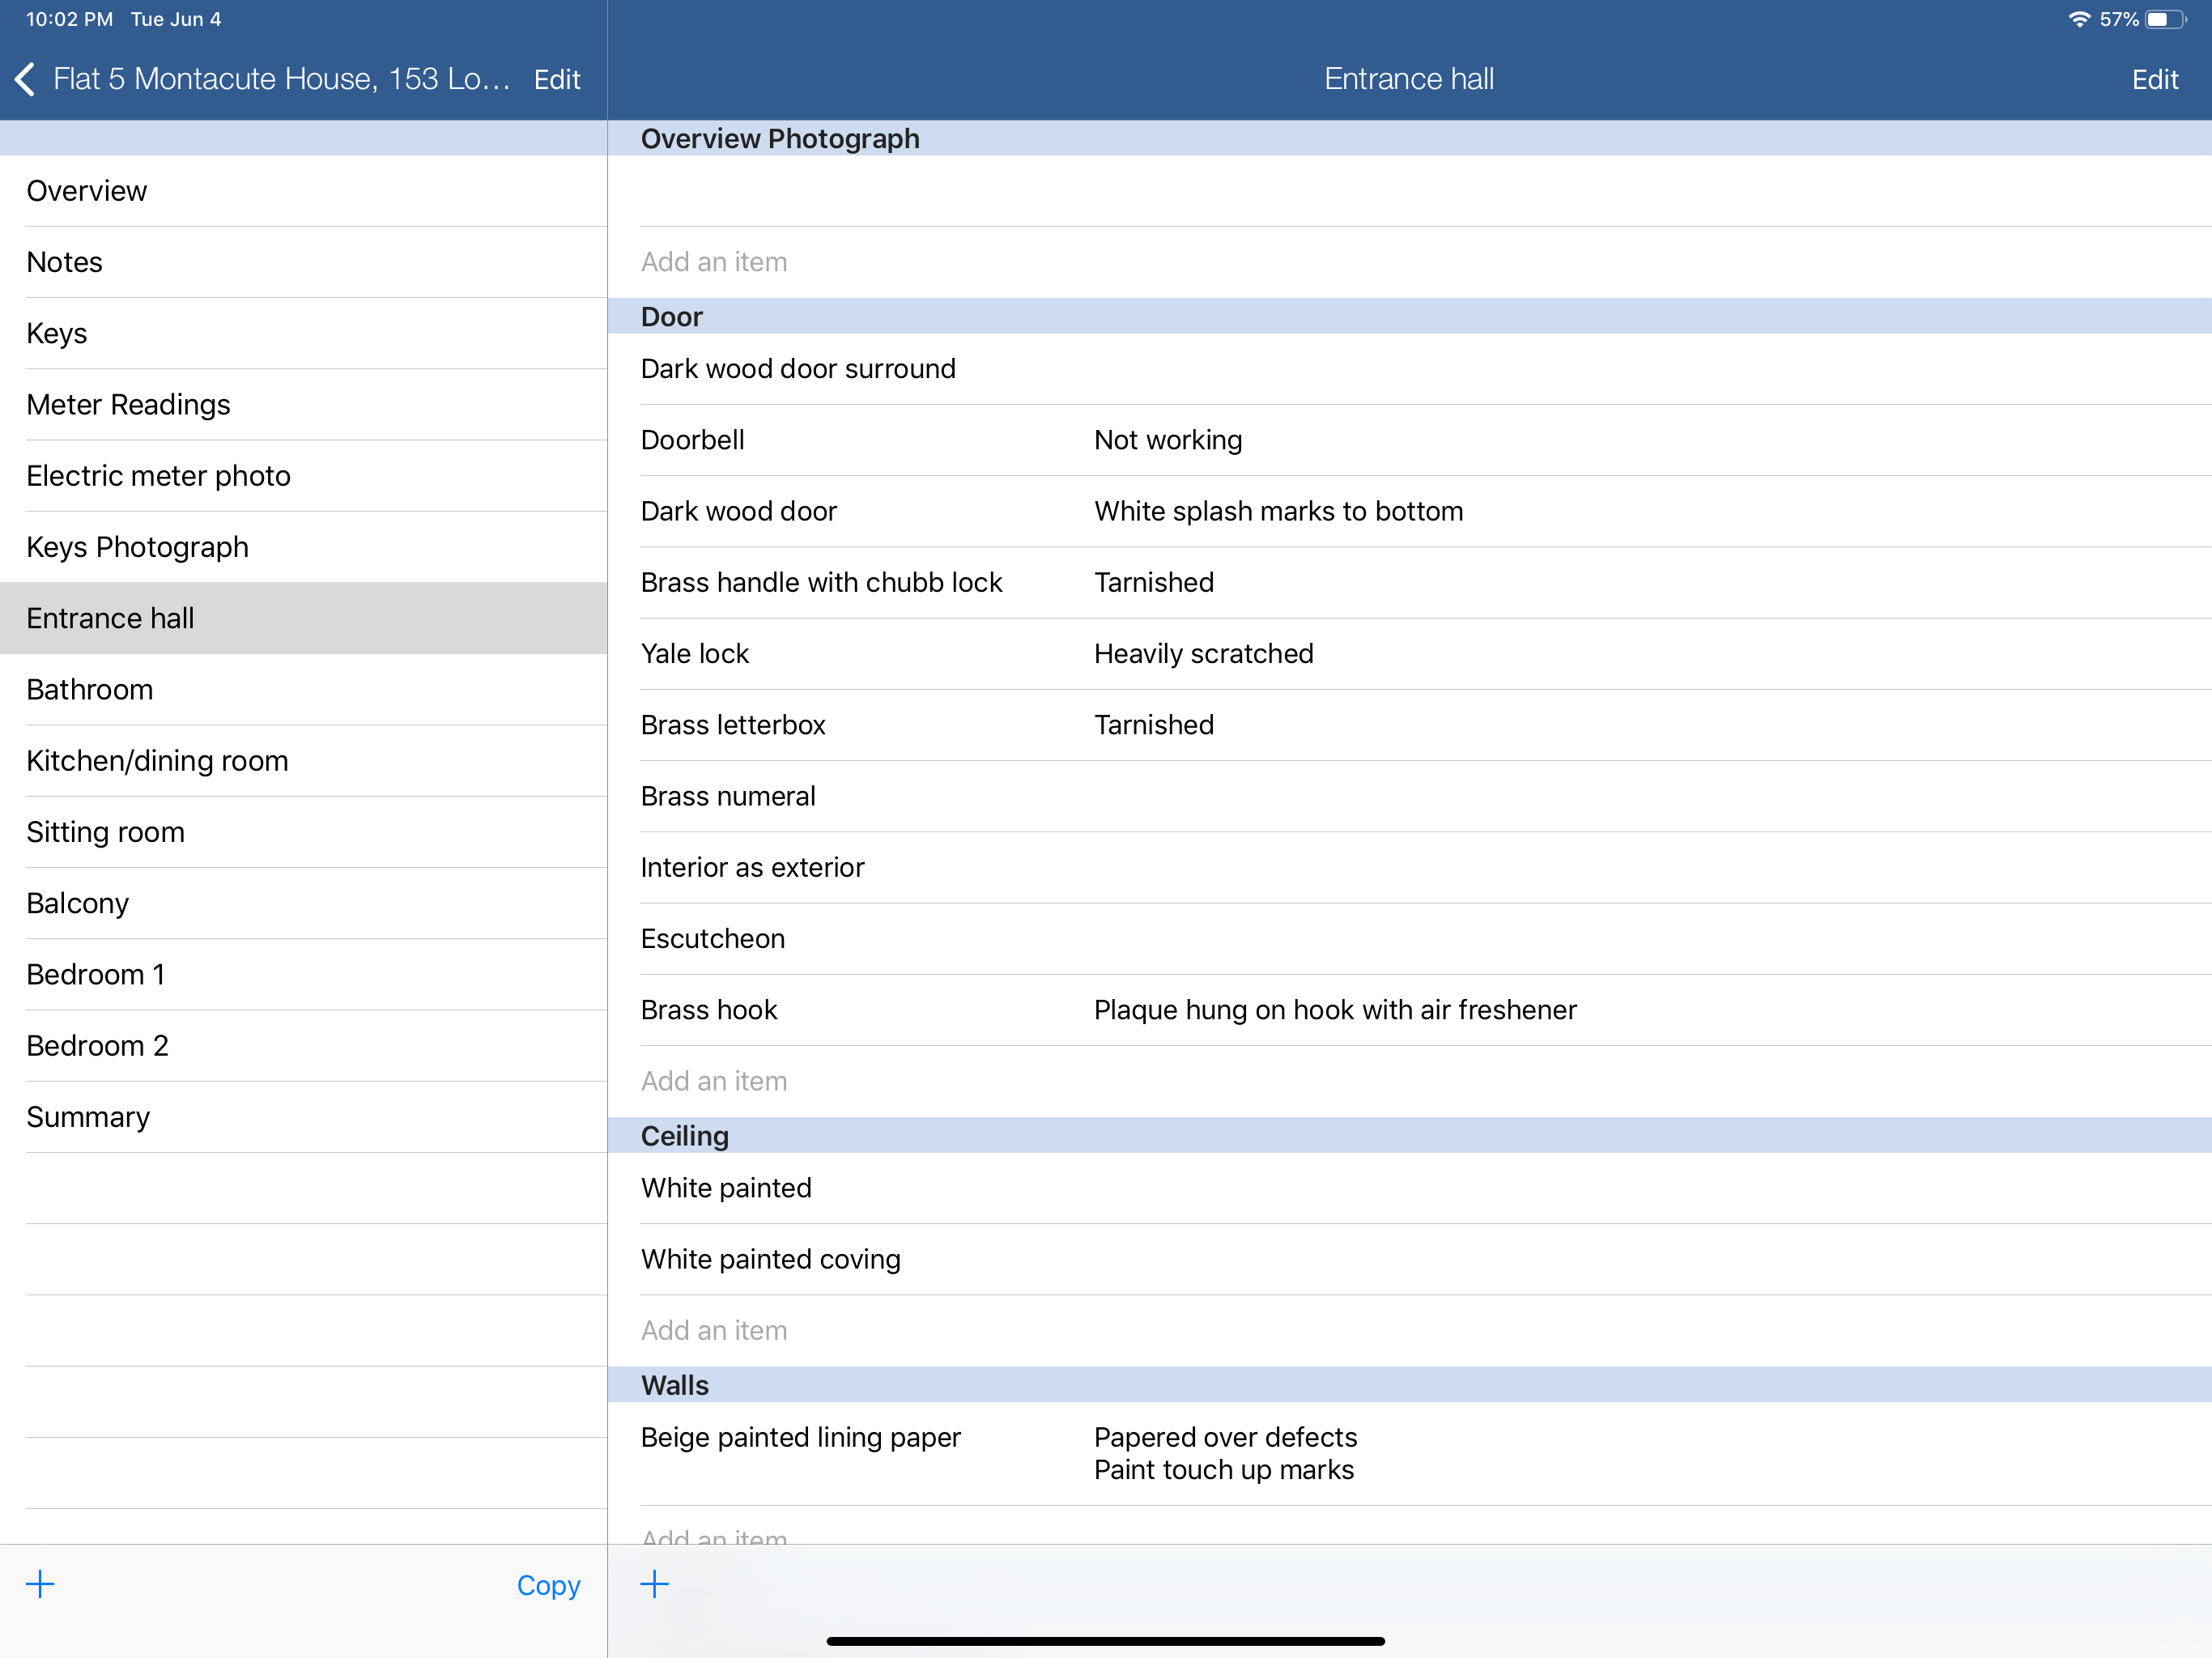Tap 'Papered over defects' condition text
This screenshot has height=1658, width=2212.
point(1225,1437)
